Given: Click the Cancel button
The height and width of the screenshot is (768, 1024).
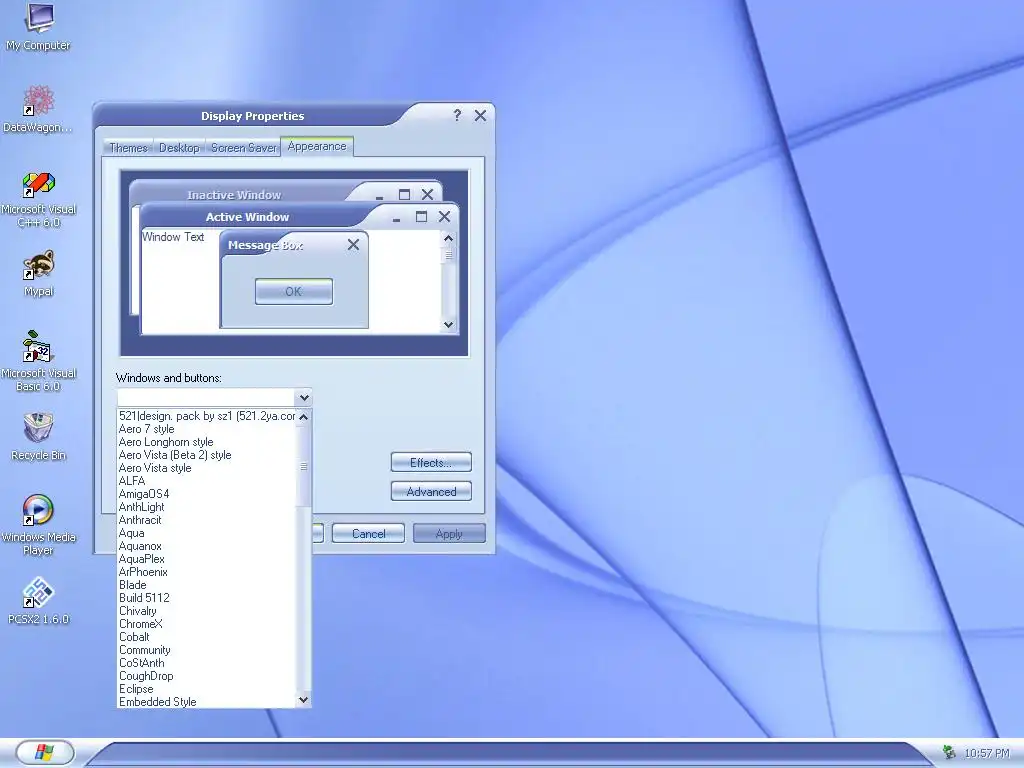Looking at the screenshot, I should point(368,534).
